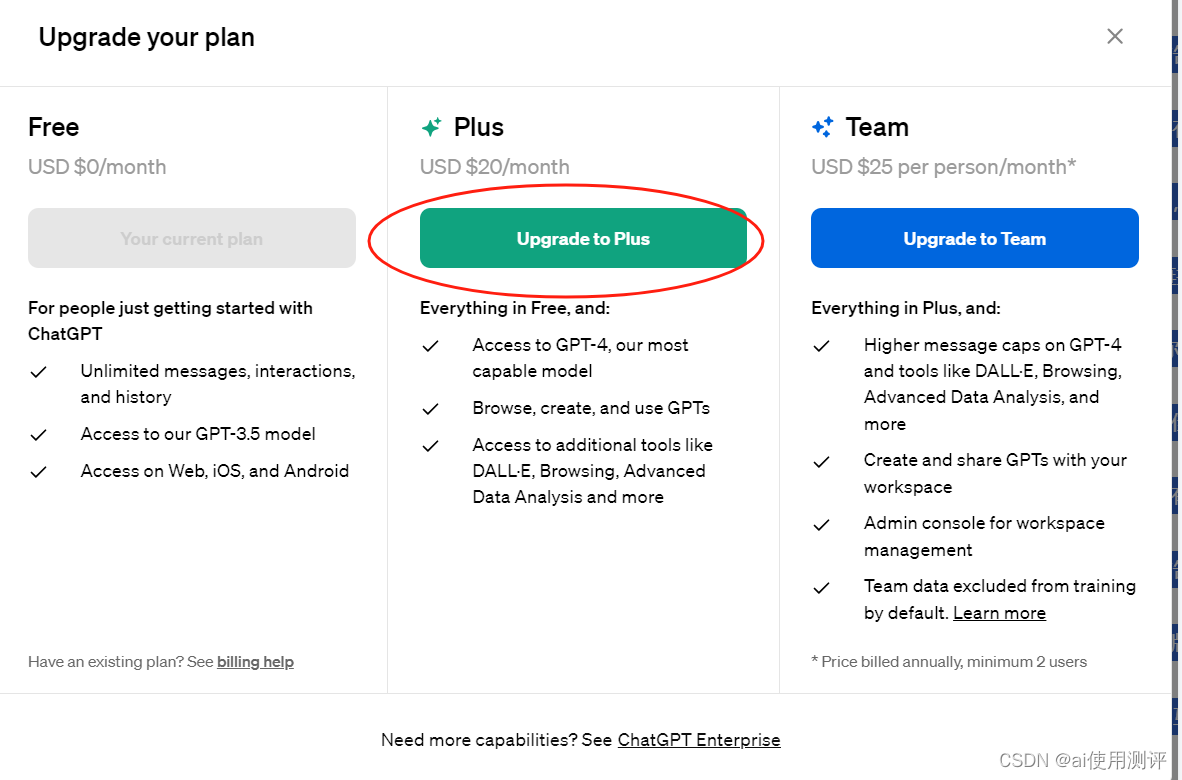Image resolution: width=1182 pixels, height=780 pixels.
Task: Click checkmark beside Browse, create, use GPTs
Action: pyautogui.click(x=431, y=409)
